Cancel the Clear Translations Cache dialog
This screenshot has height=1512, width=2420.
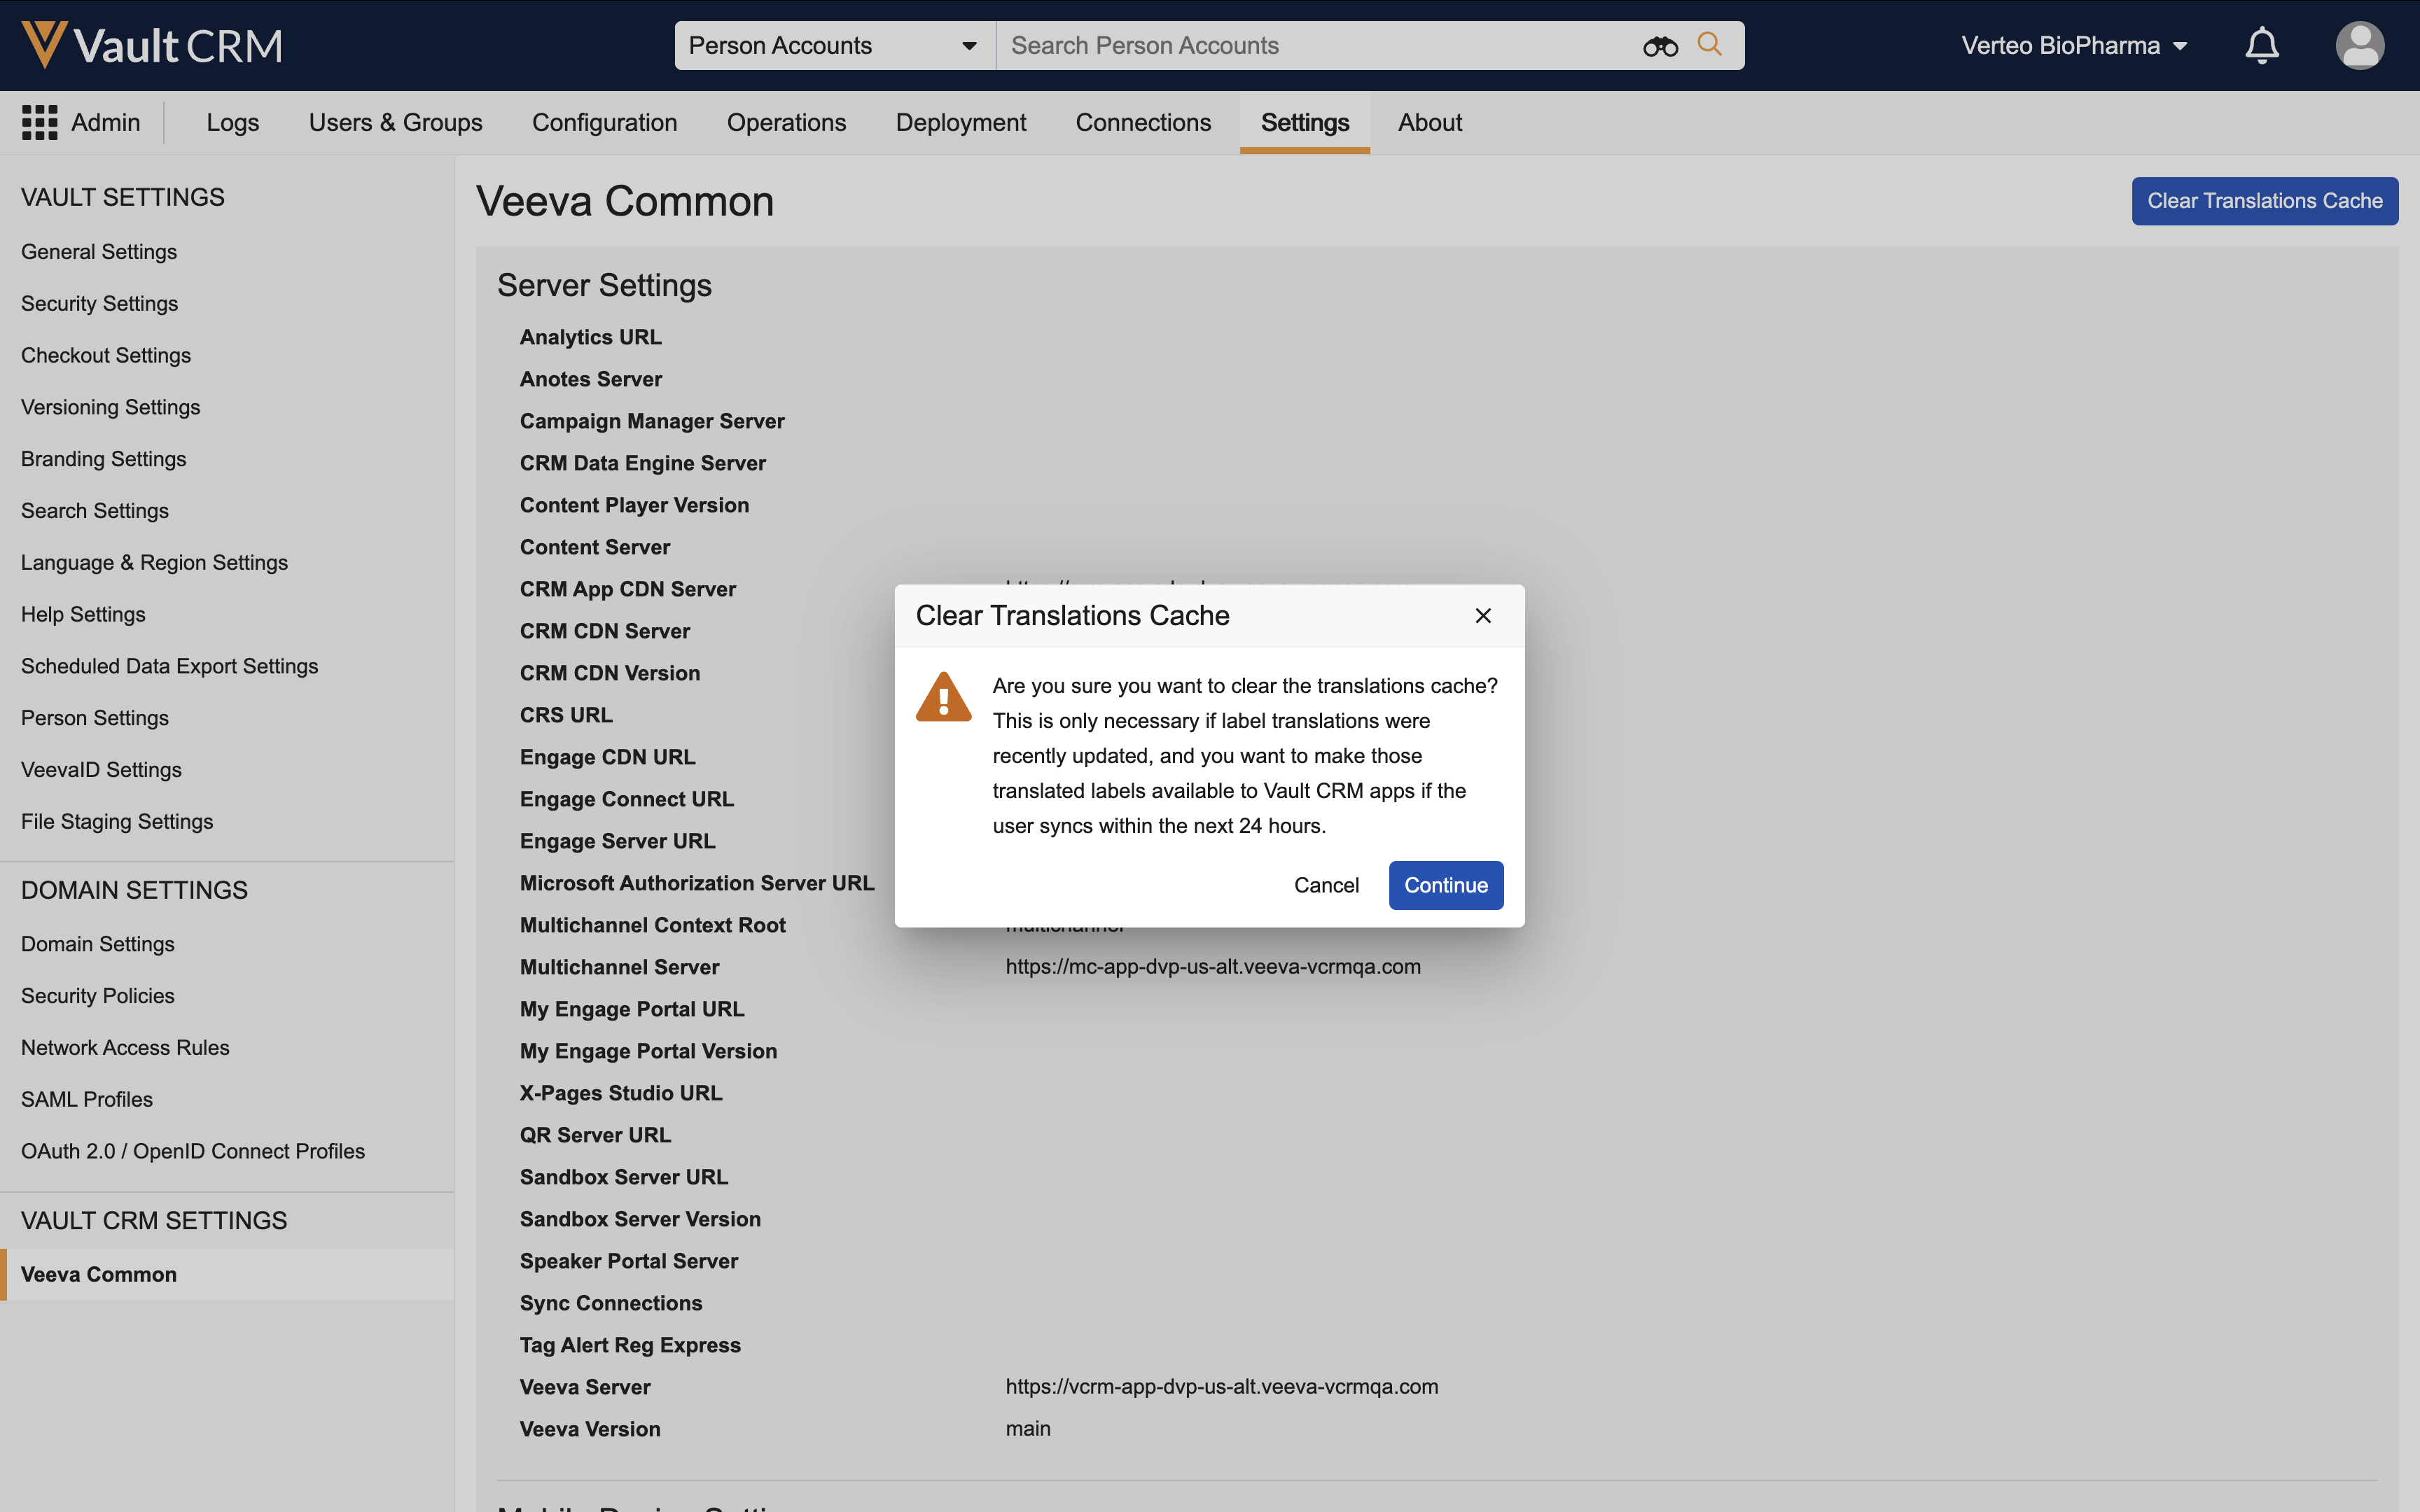pyautogui.click(x=1326, y=885)
